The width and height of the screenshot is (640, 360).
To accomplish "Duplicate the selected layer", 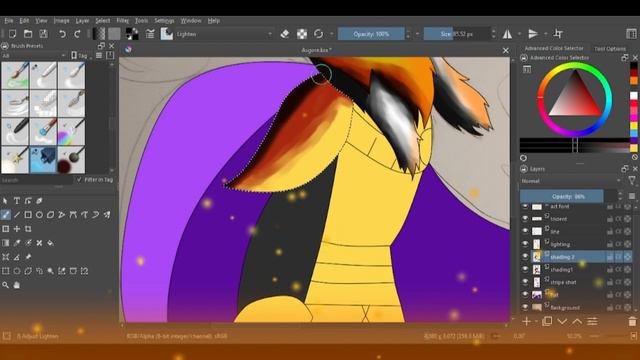I will click(547, 322).
